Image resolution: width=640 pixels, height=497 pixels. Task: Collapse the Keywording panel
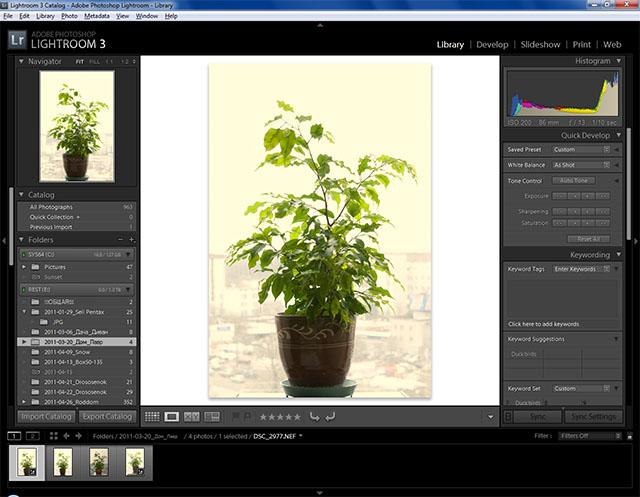point(619,255)
